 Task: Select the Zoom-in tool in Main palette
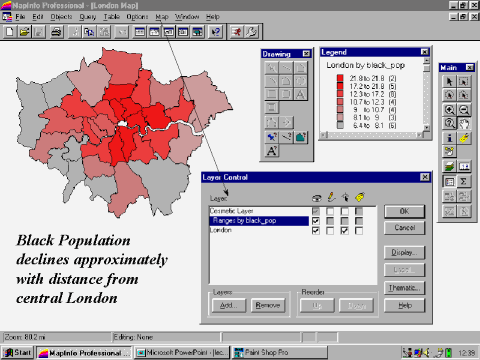(x=449, y=110)
